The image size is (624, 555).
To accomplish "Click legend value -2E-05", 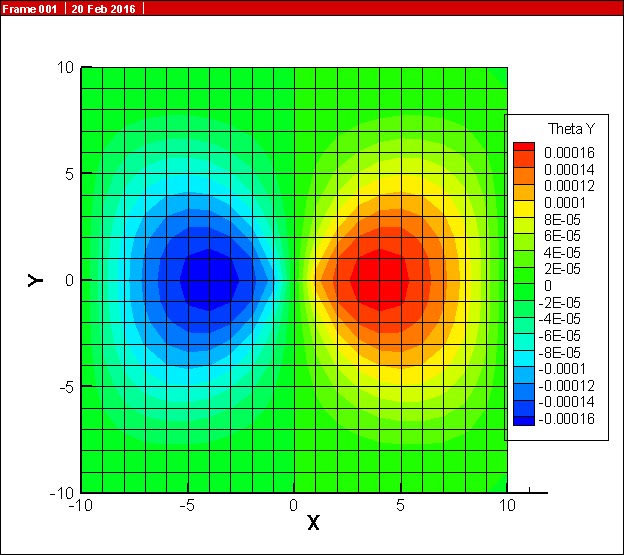I will (559, 303).
